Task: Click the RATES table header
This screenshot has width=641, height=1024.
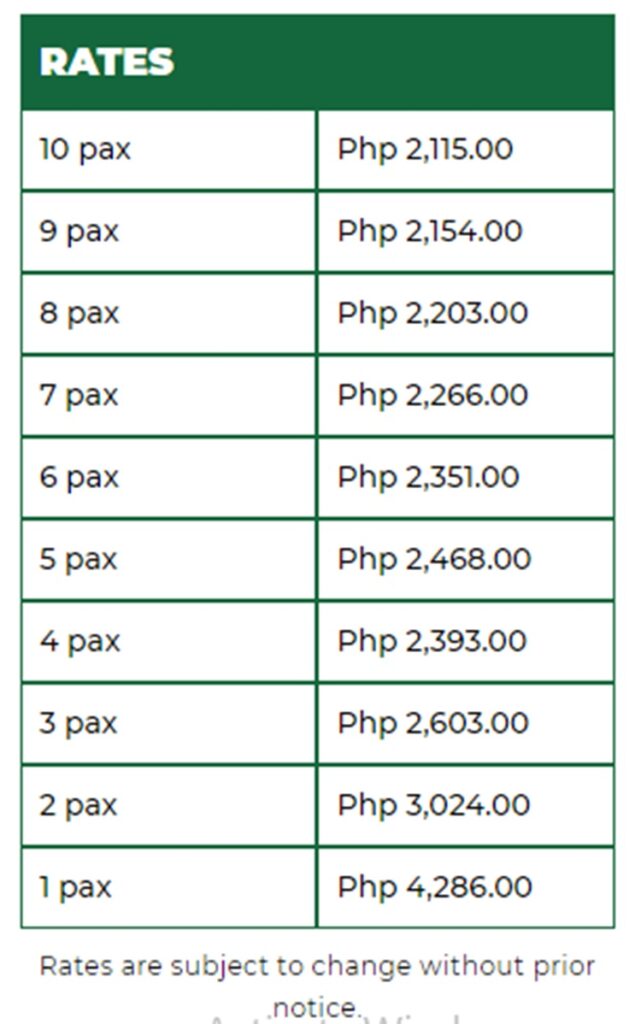Action: pos(107,62)
